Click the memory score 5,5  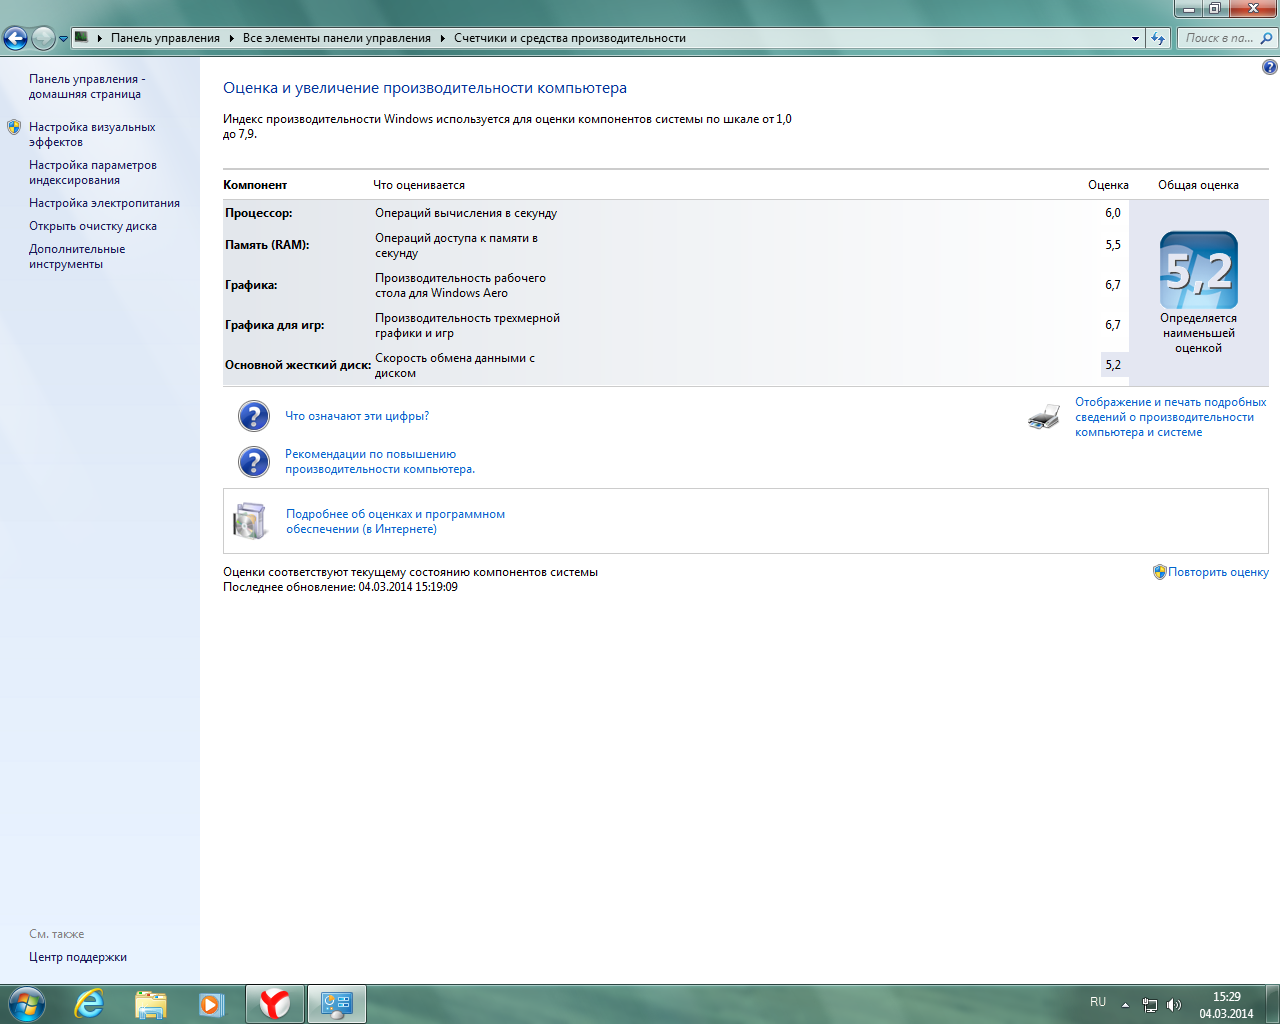1113,245
